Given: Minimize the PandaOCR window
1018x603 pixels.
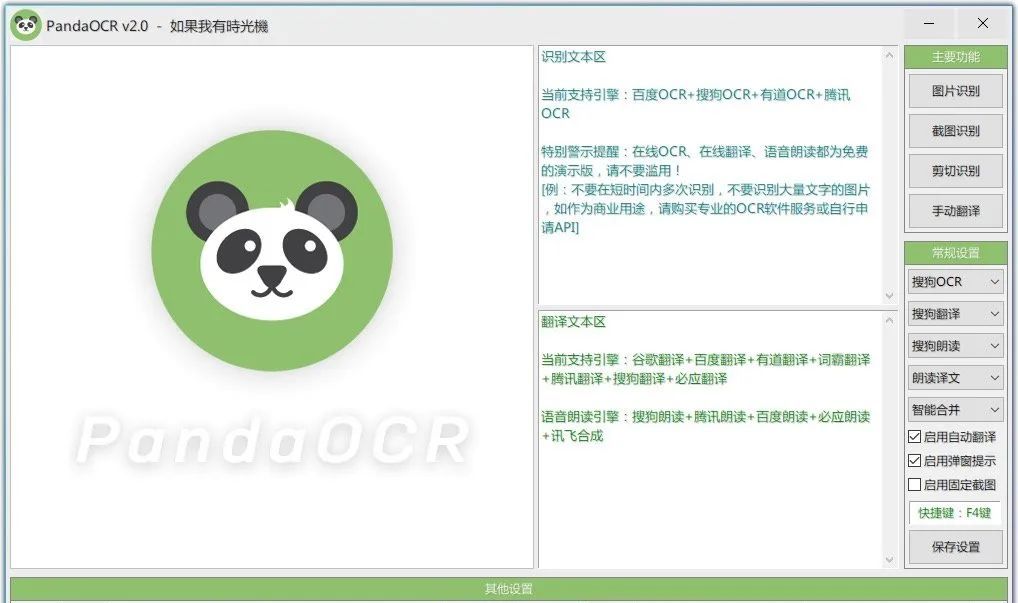Looking at the screenshot, I should click(x=929, y=24).
